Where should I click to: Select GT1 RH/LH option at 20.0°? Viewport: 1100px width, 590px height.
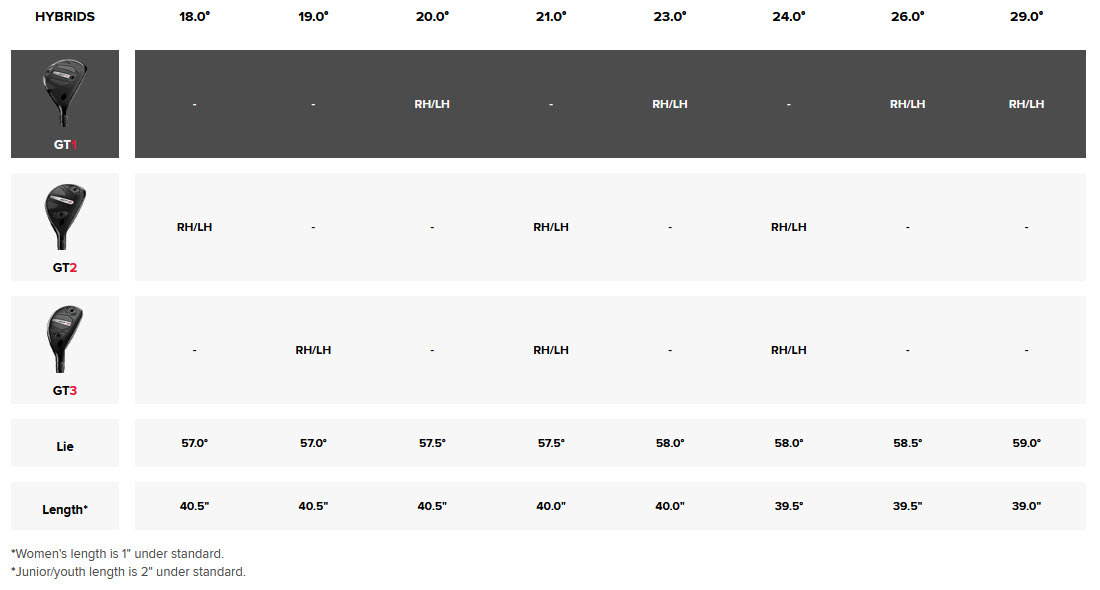pos(432,104)
